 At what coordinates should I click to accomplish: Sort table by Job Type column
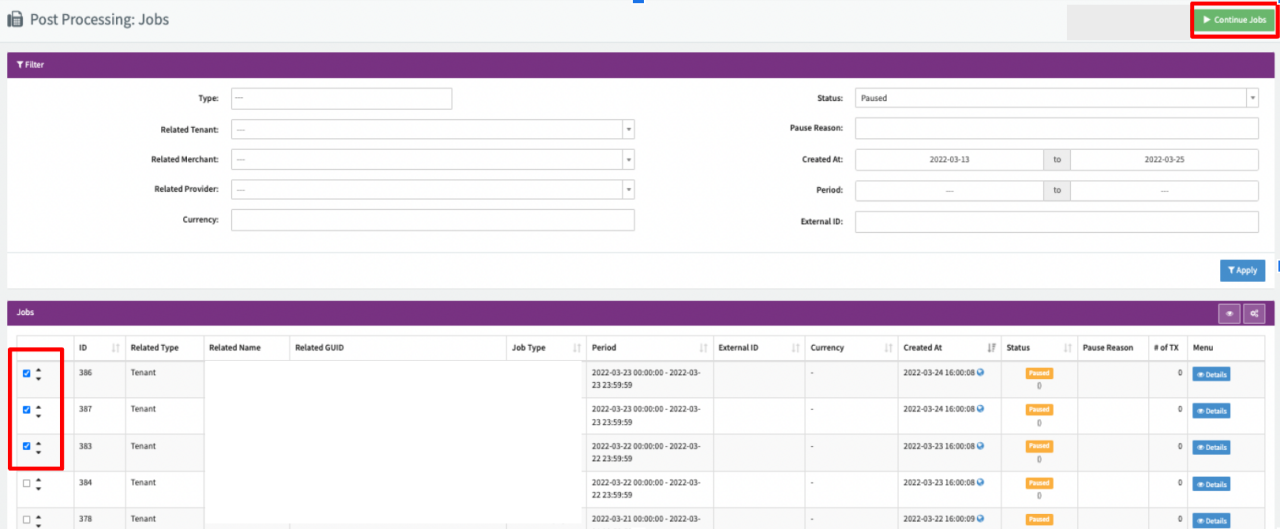[x=577, y=348]
